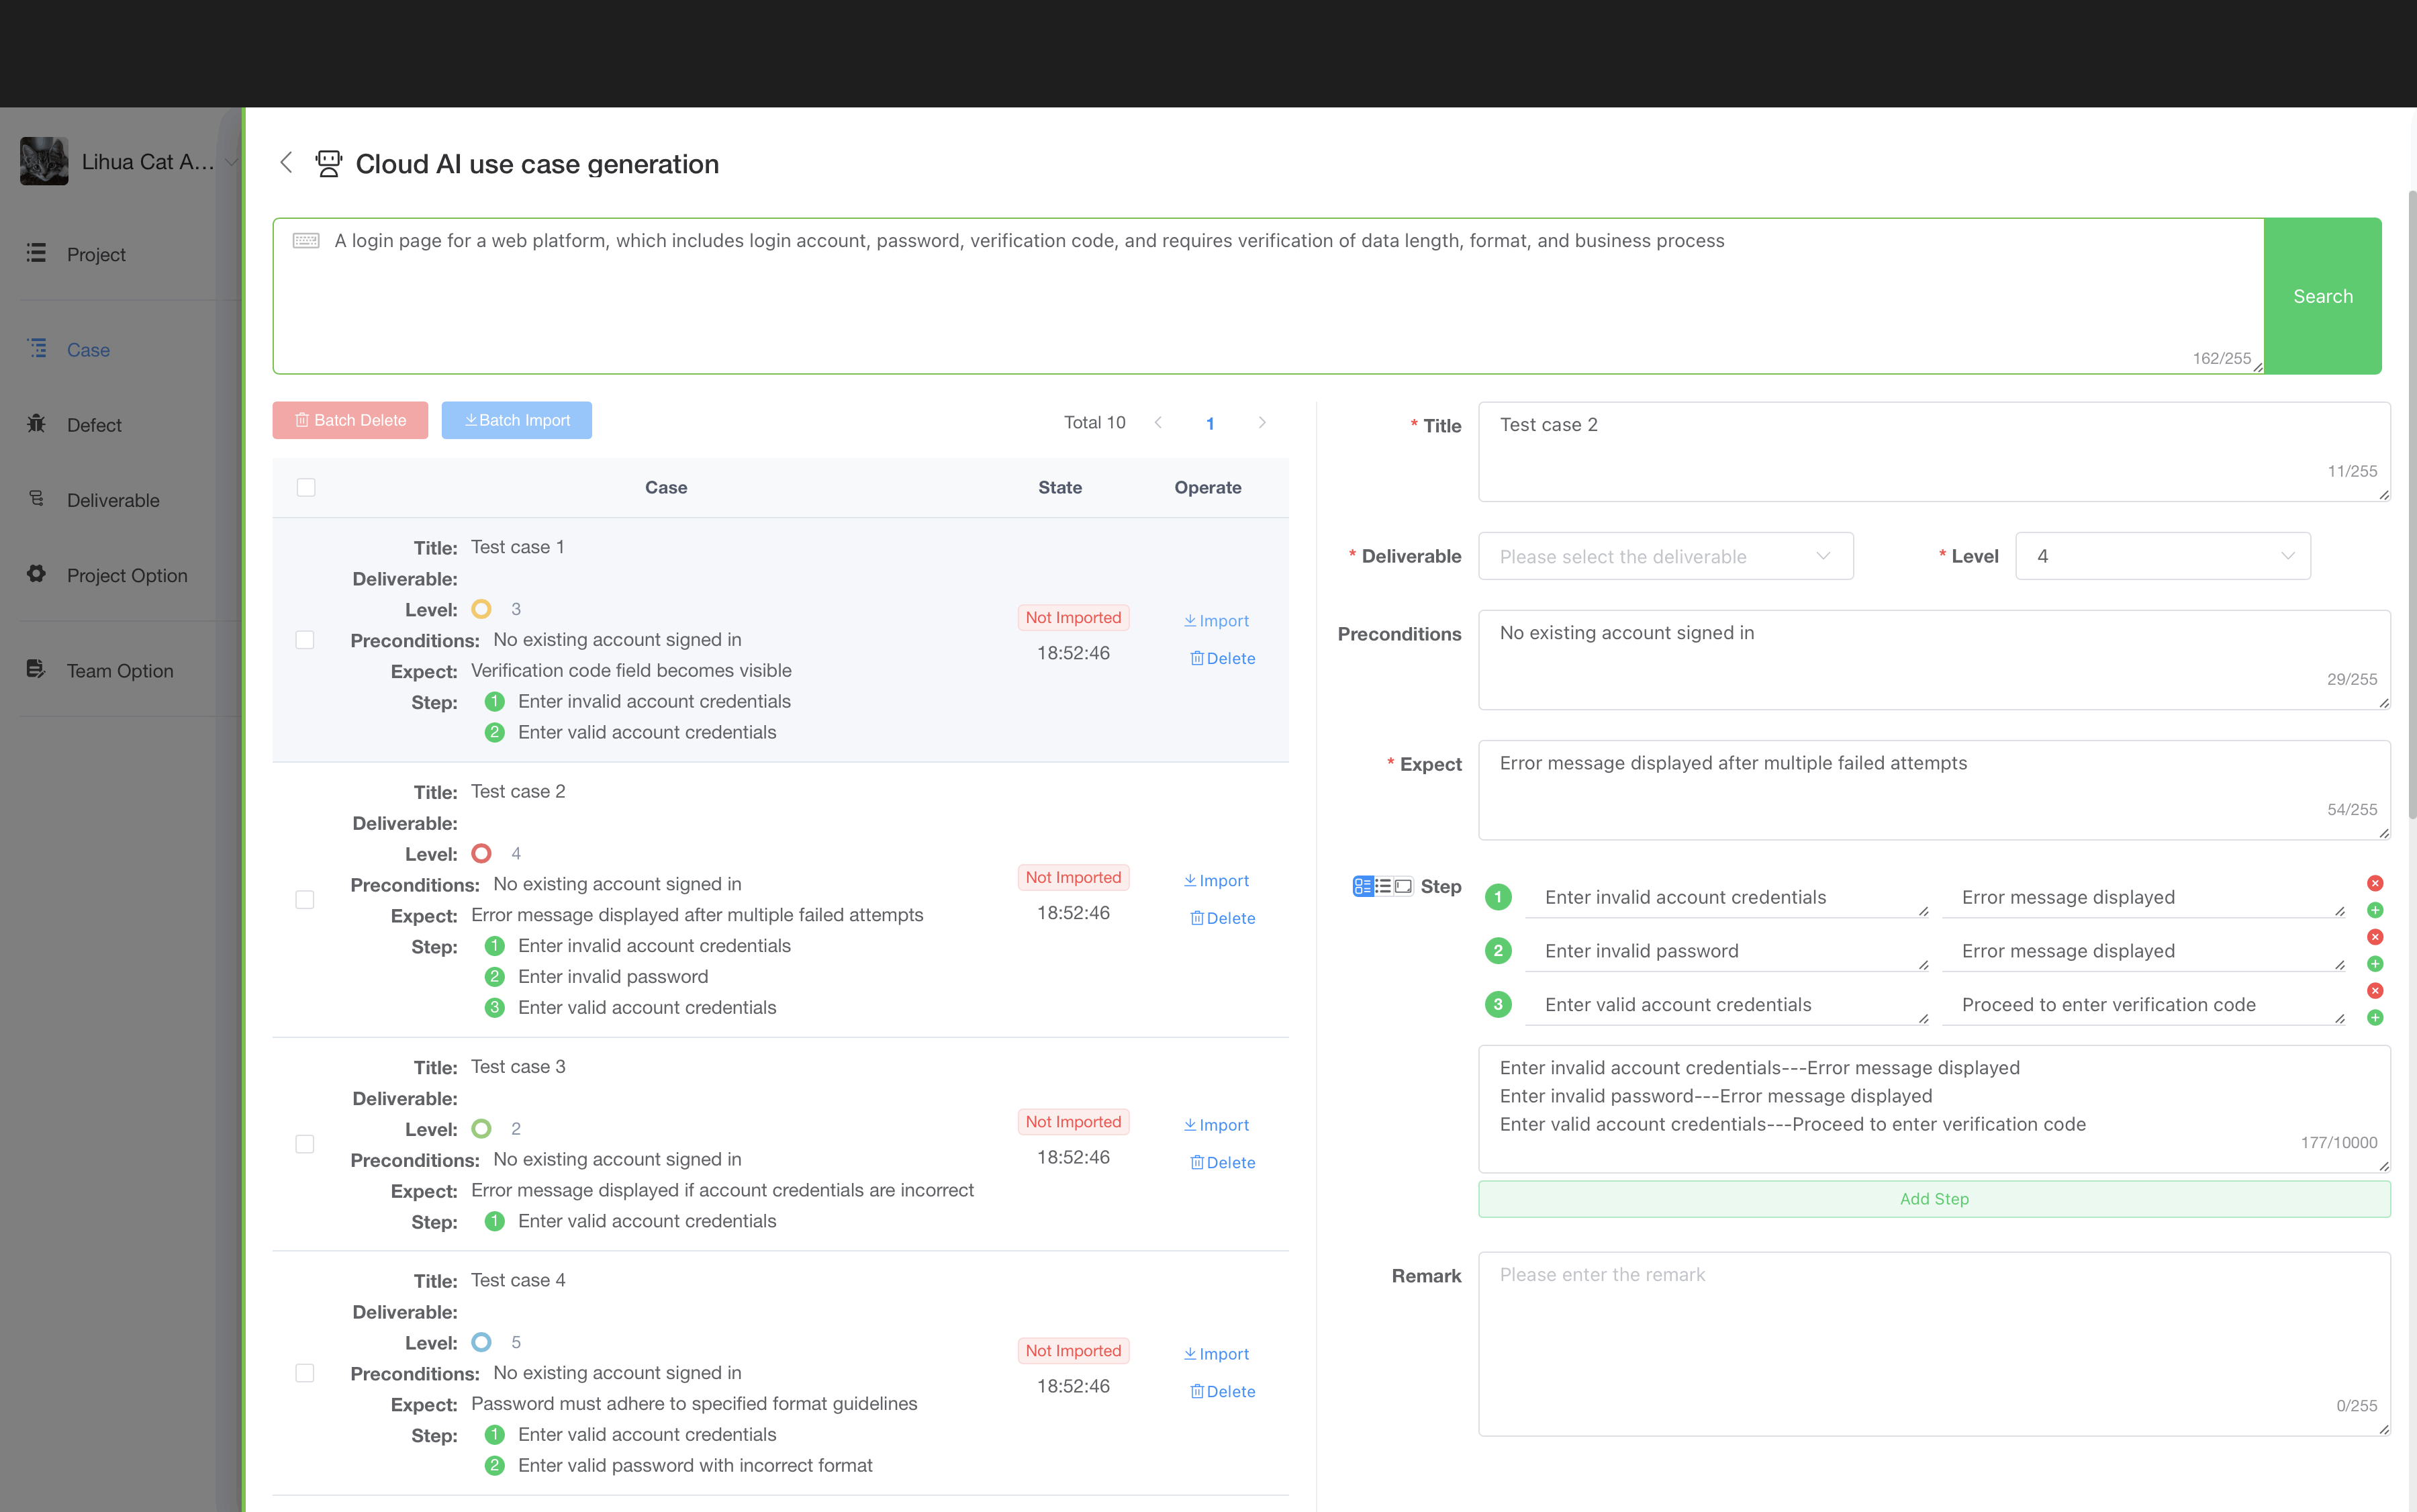This screenshot has height=1512, width=2417.
Task: Delete Test case 3
Action: [x=1222, y=1162]
